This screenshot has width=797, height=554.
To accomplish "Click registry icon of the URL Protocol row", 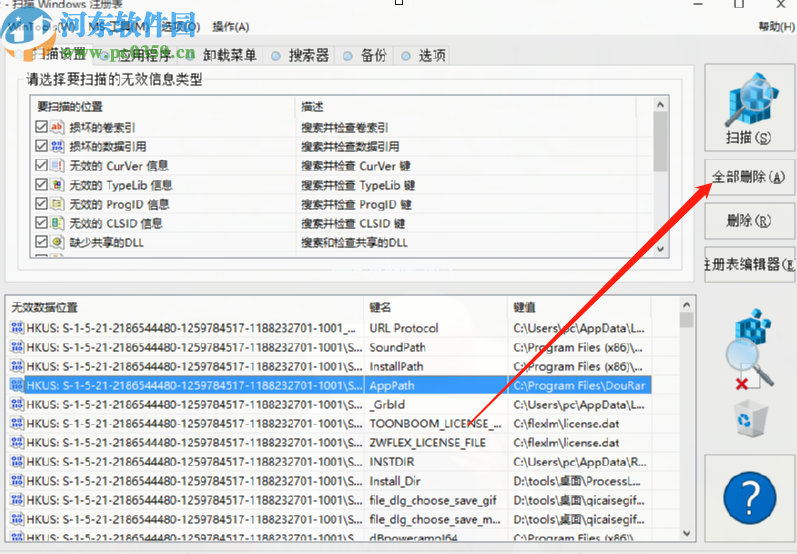I will 16,328.
